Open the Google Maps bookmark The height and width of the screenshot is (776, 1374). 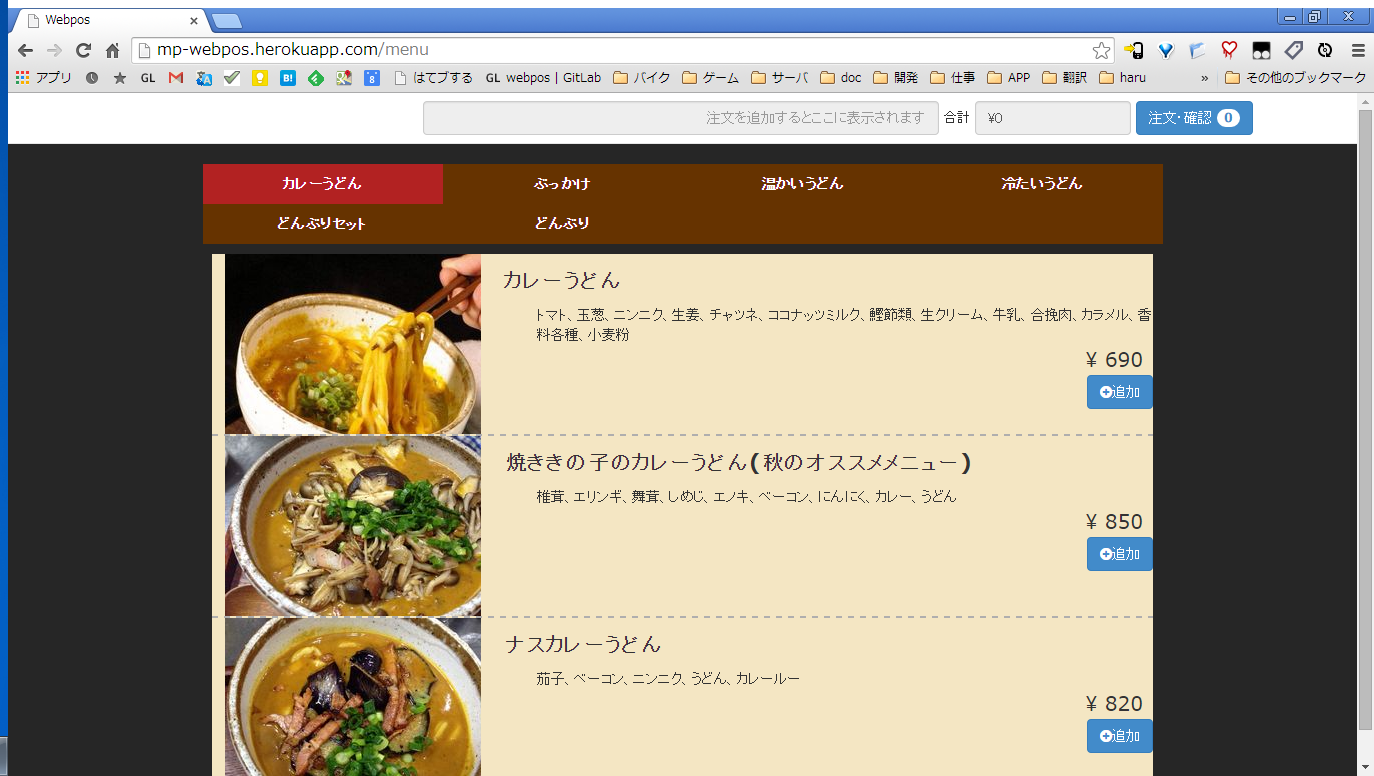click(344, 77)
